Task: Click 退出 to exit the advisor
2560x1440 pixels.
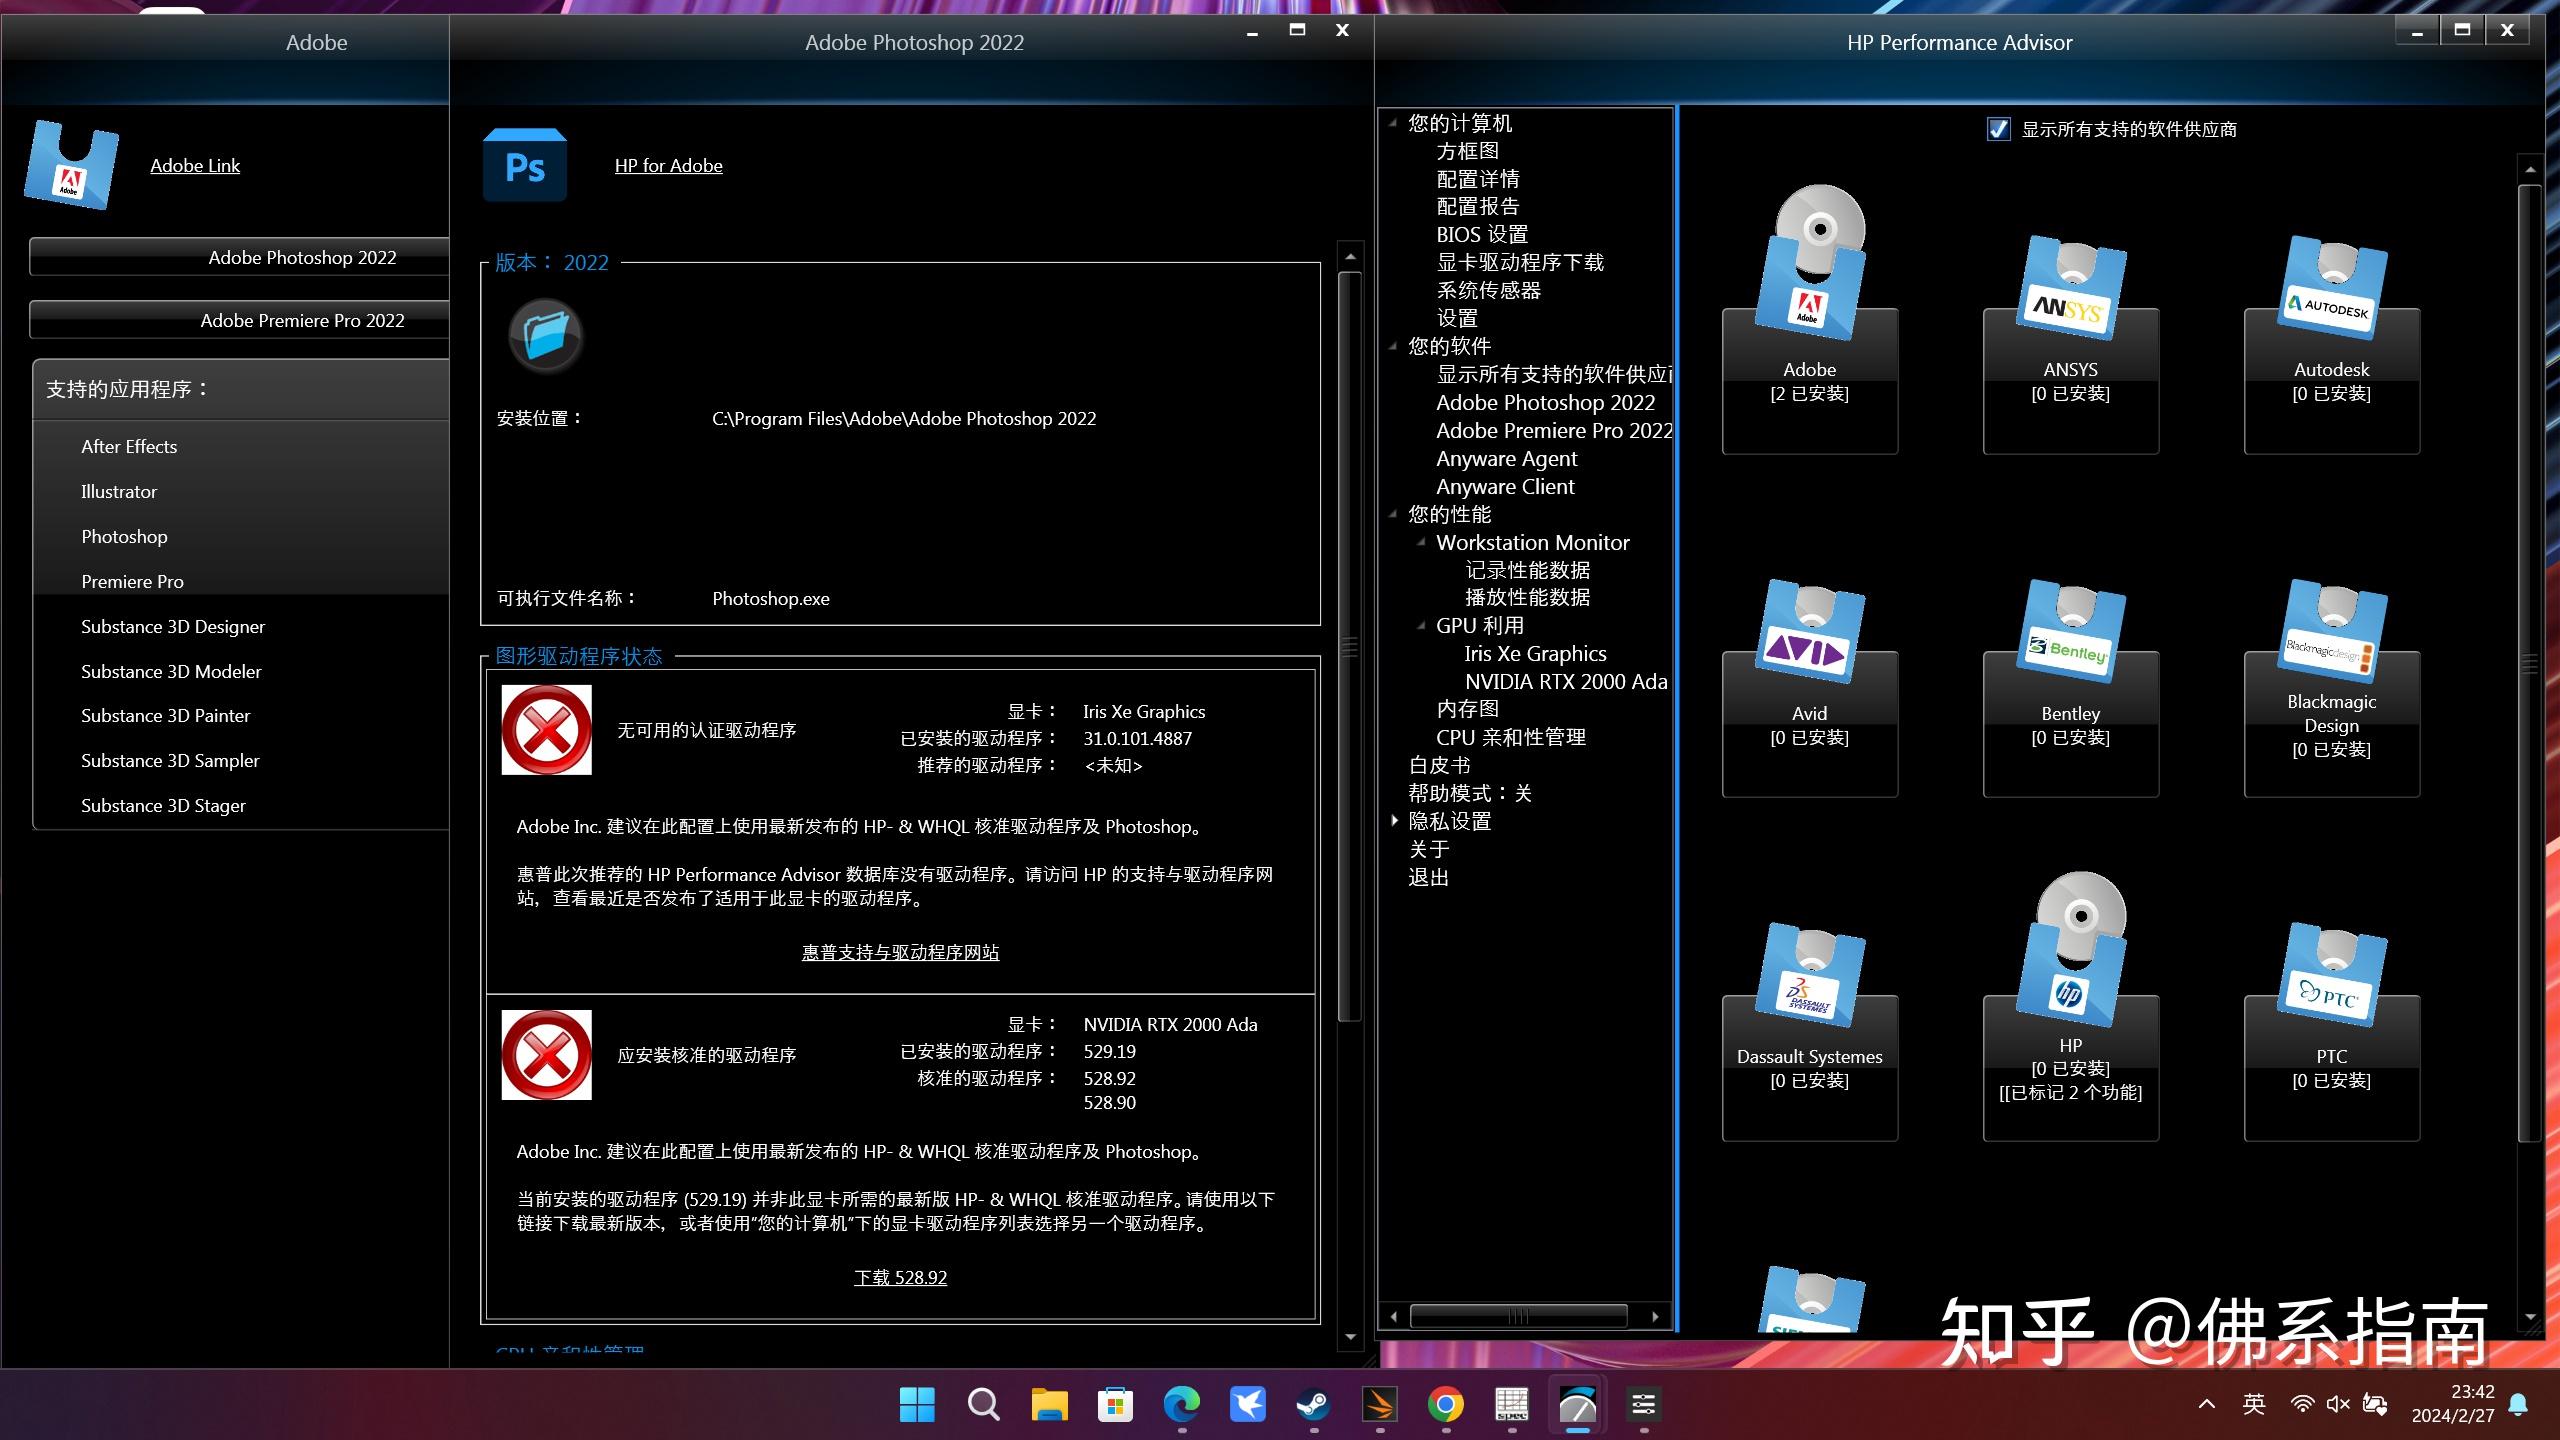Action: tap(1428, 877)
